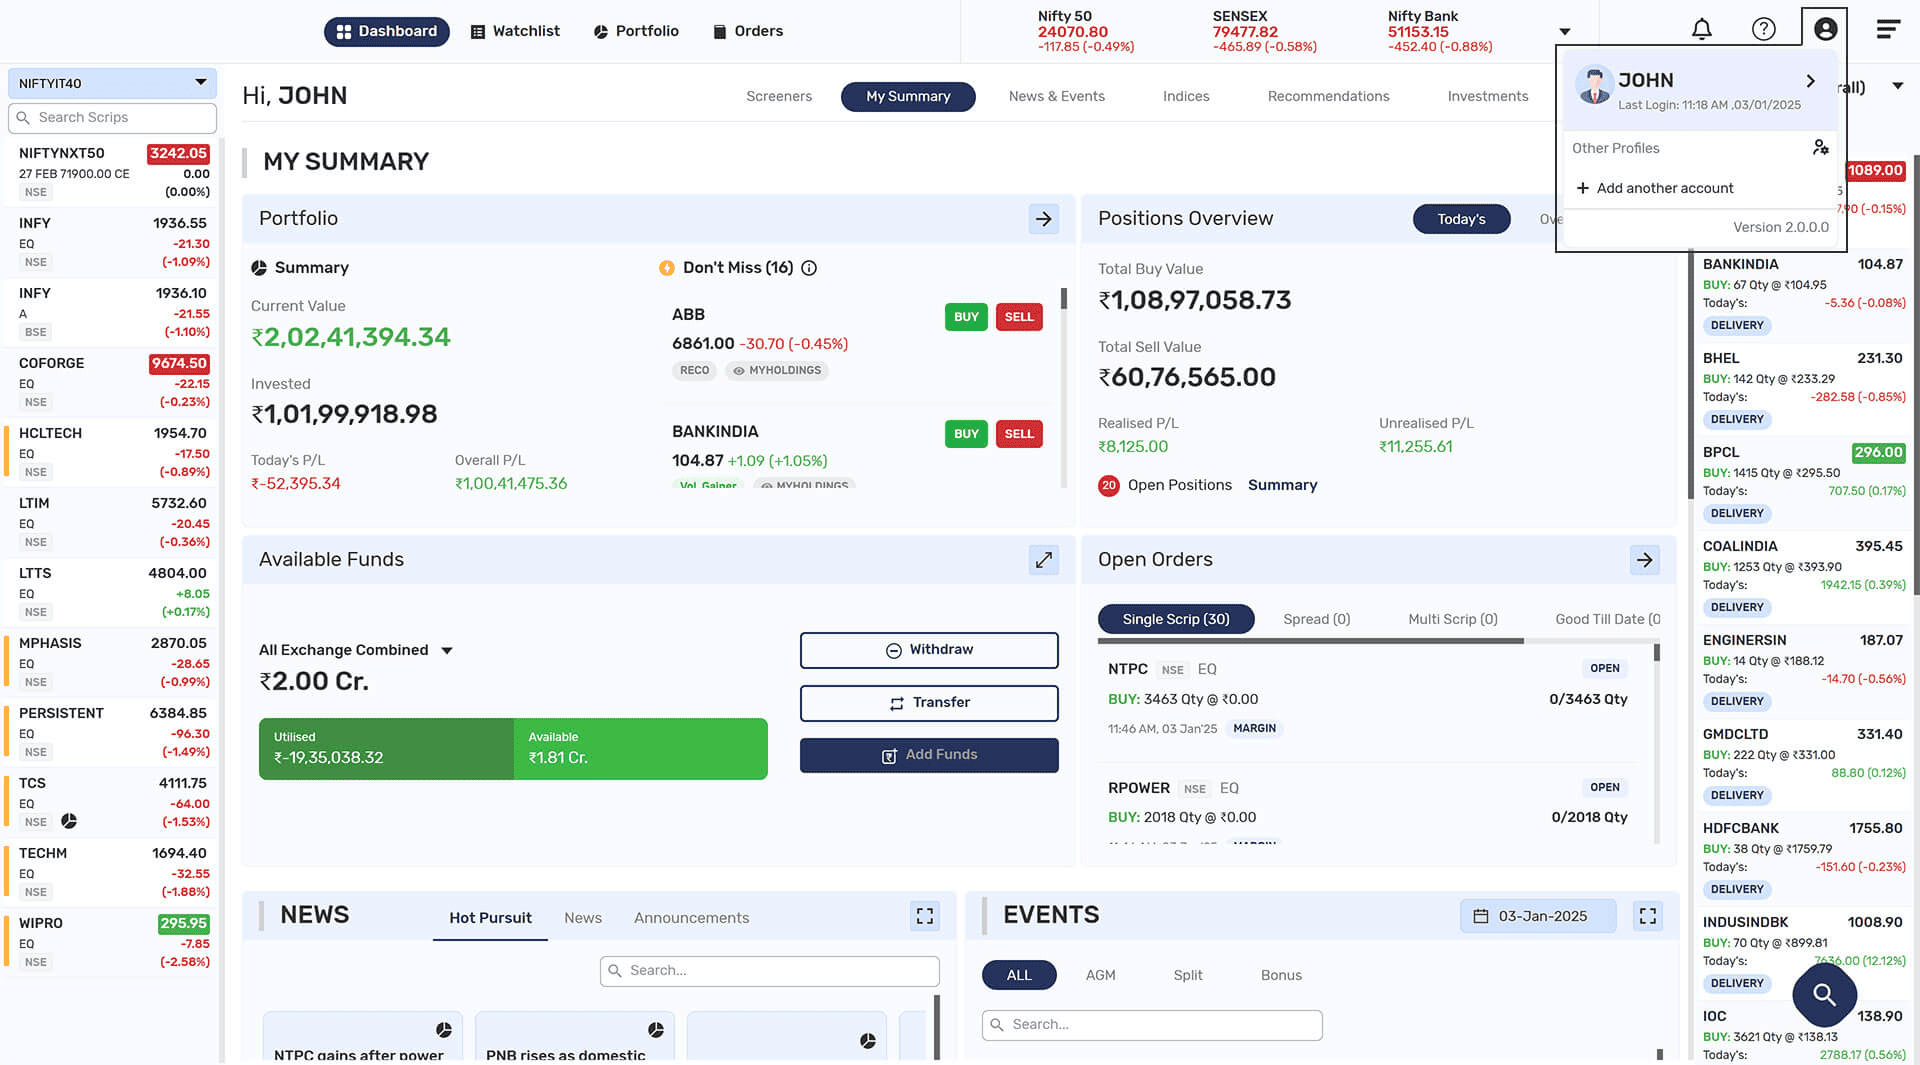The height and width of the screenshot is (1065, 1920).
Task: Switch to Spread (0) orders
Action: click(x=1316, y=619)
